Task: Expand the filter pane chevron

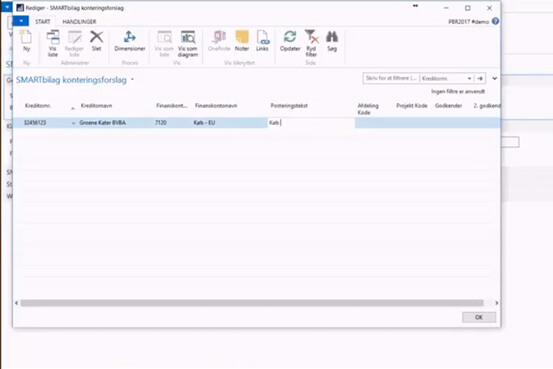Action: (495, 78)
